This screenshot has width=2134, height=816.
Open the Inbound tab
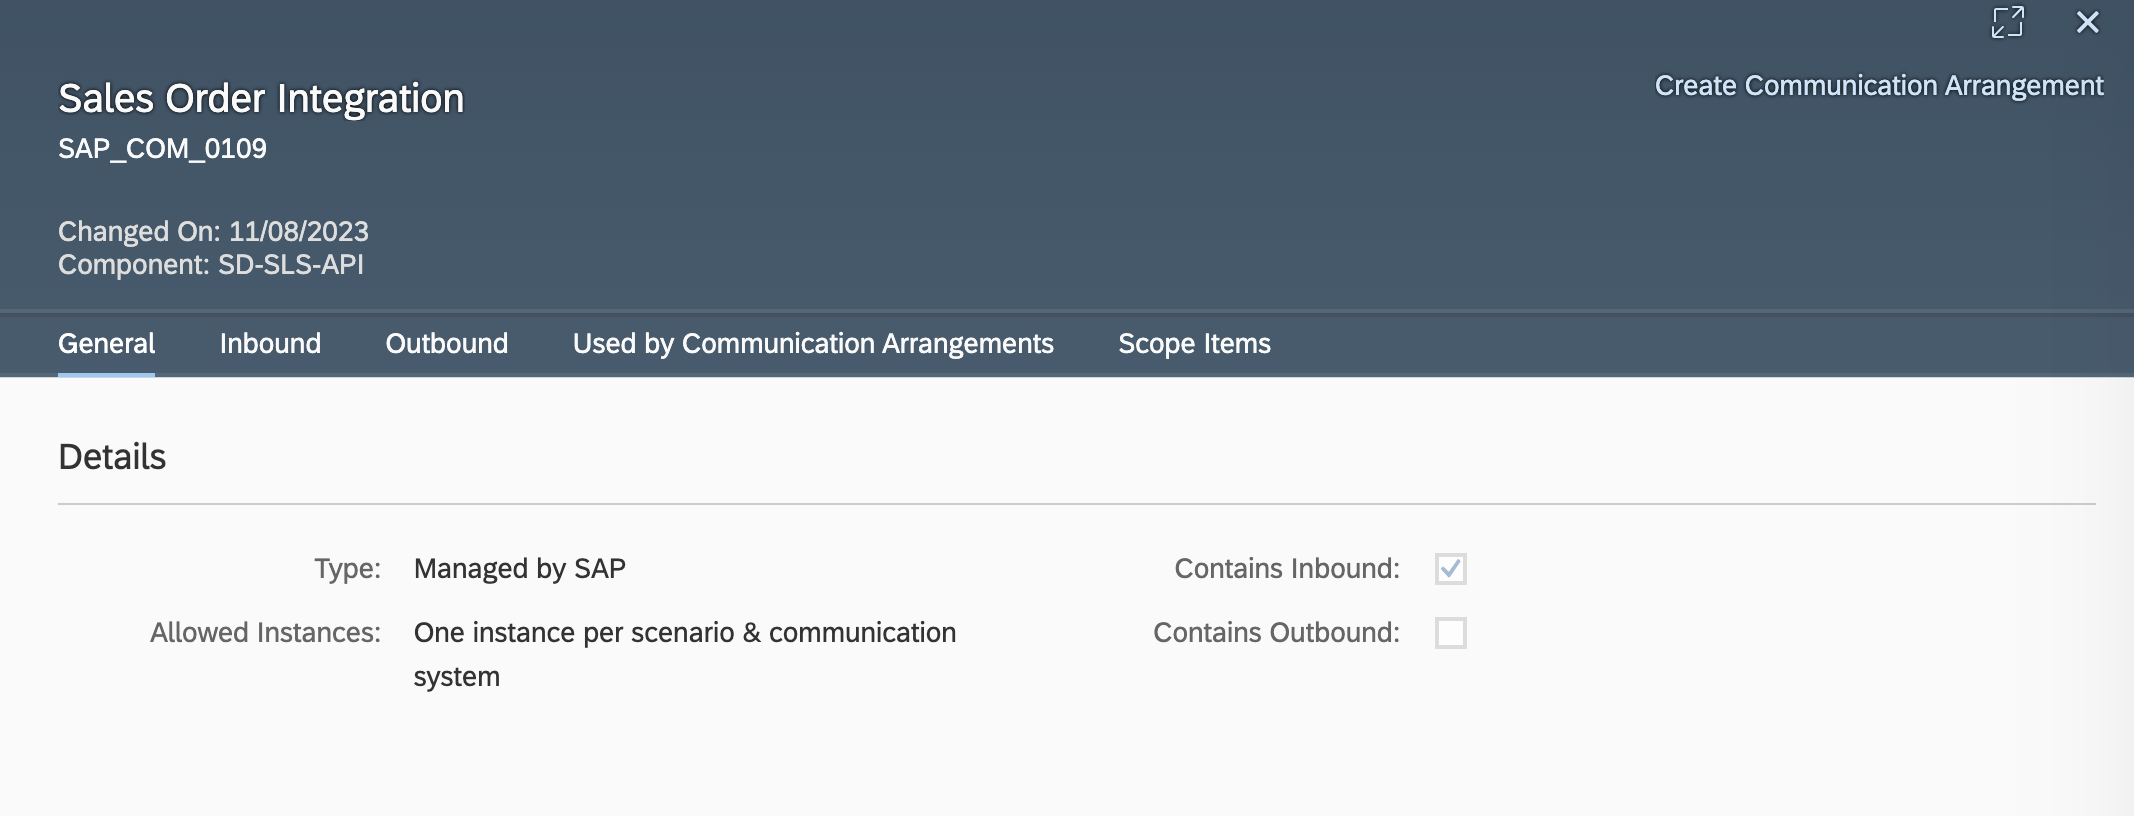point(270,344)
